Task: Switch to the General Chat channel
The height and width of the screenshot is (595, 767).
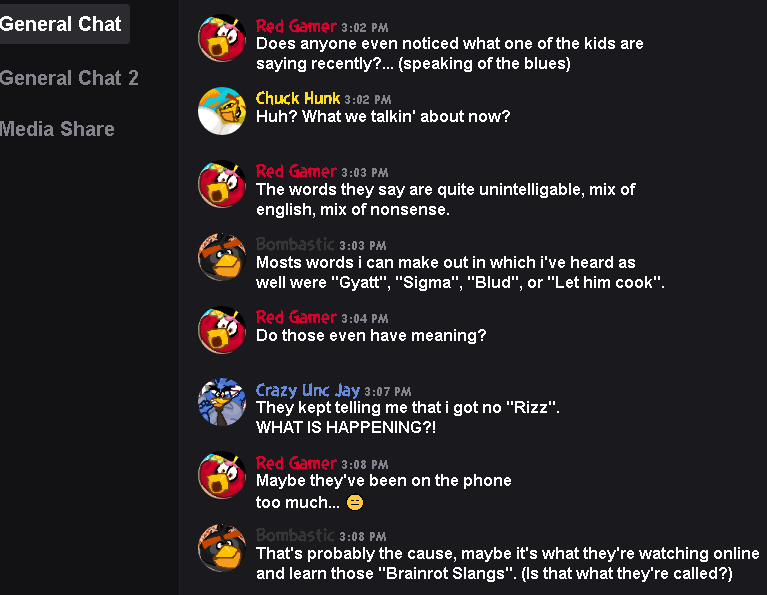Action: 60,24
